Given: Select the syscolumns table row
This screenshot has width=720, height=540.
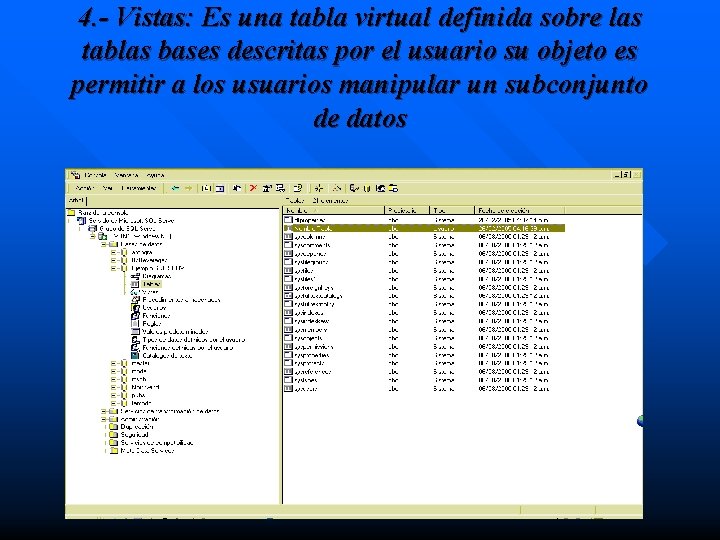Looking at the screenshot, I should 424,236.
